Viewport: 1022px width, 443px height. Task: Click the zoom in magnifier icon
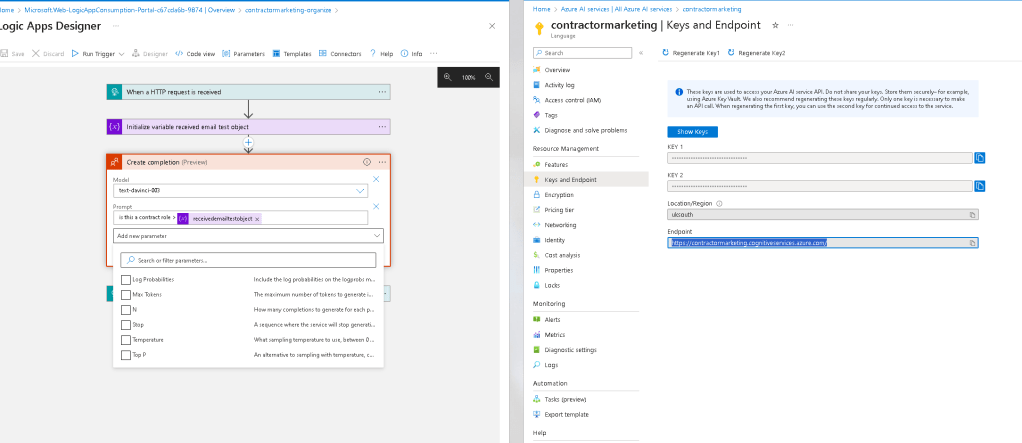click(448, 77)
